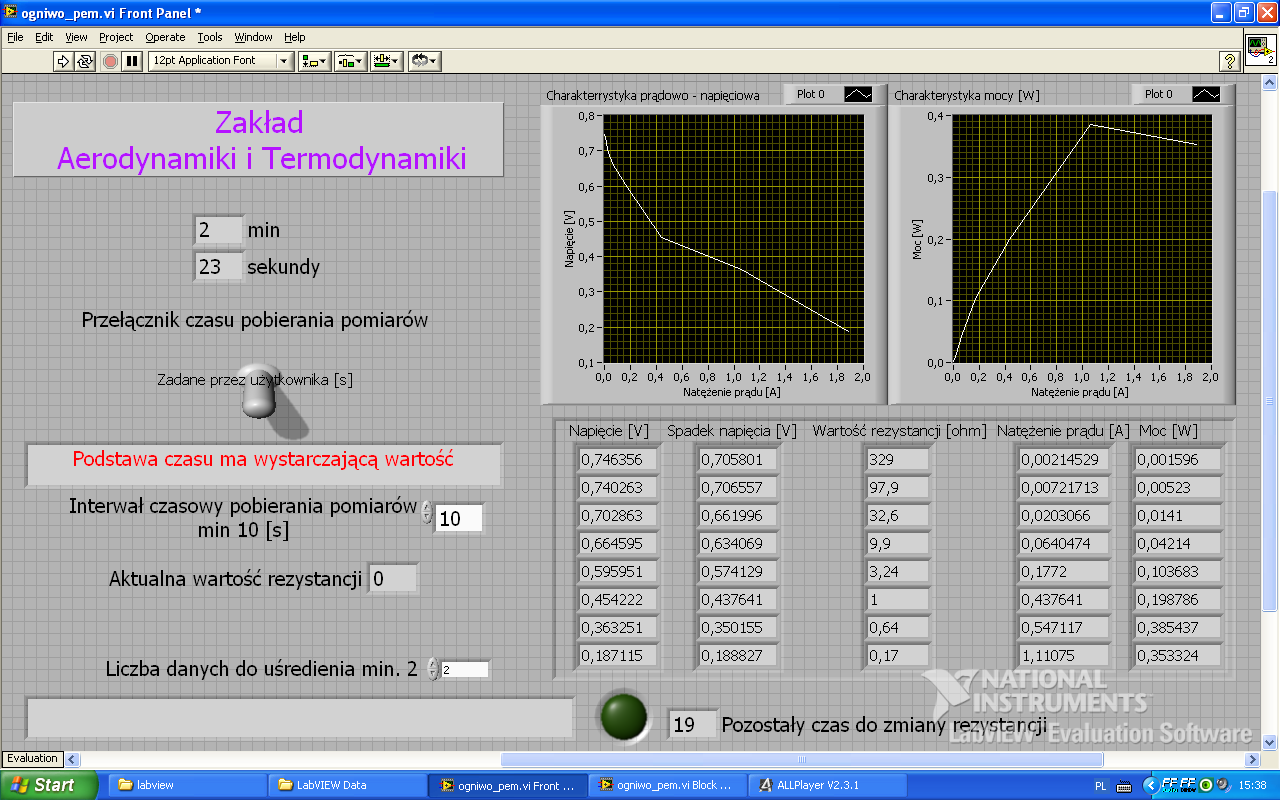Click the power characteristic plot area
Screen dimensions: 1280x800
tap(1081, 239)
